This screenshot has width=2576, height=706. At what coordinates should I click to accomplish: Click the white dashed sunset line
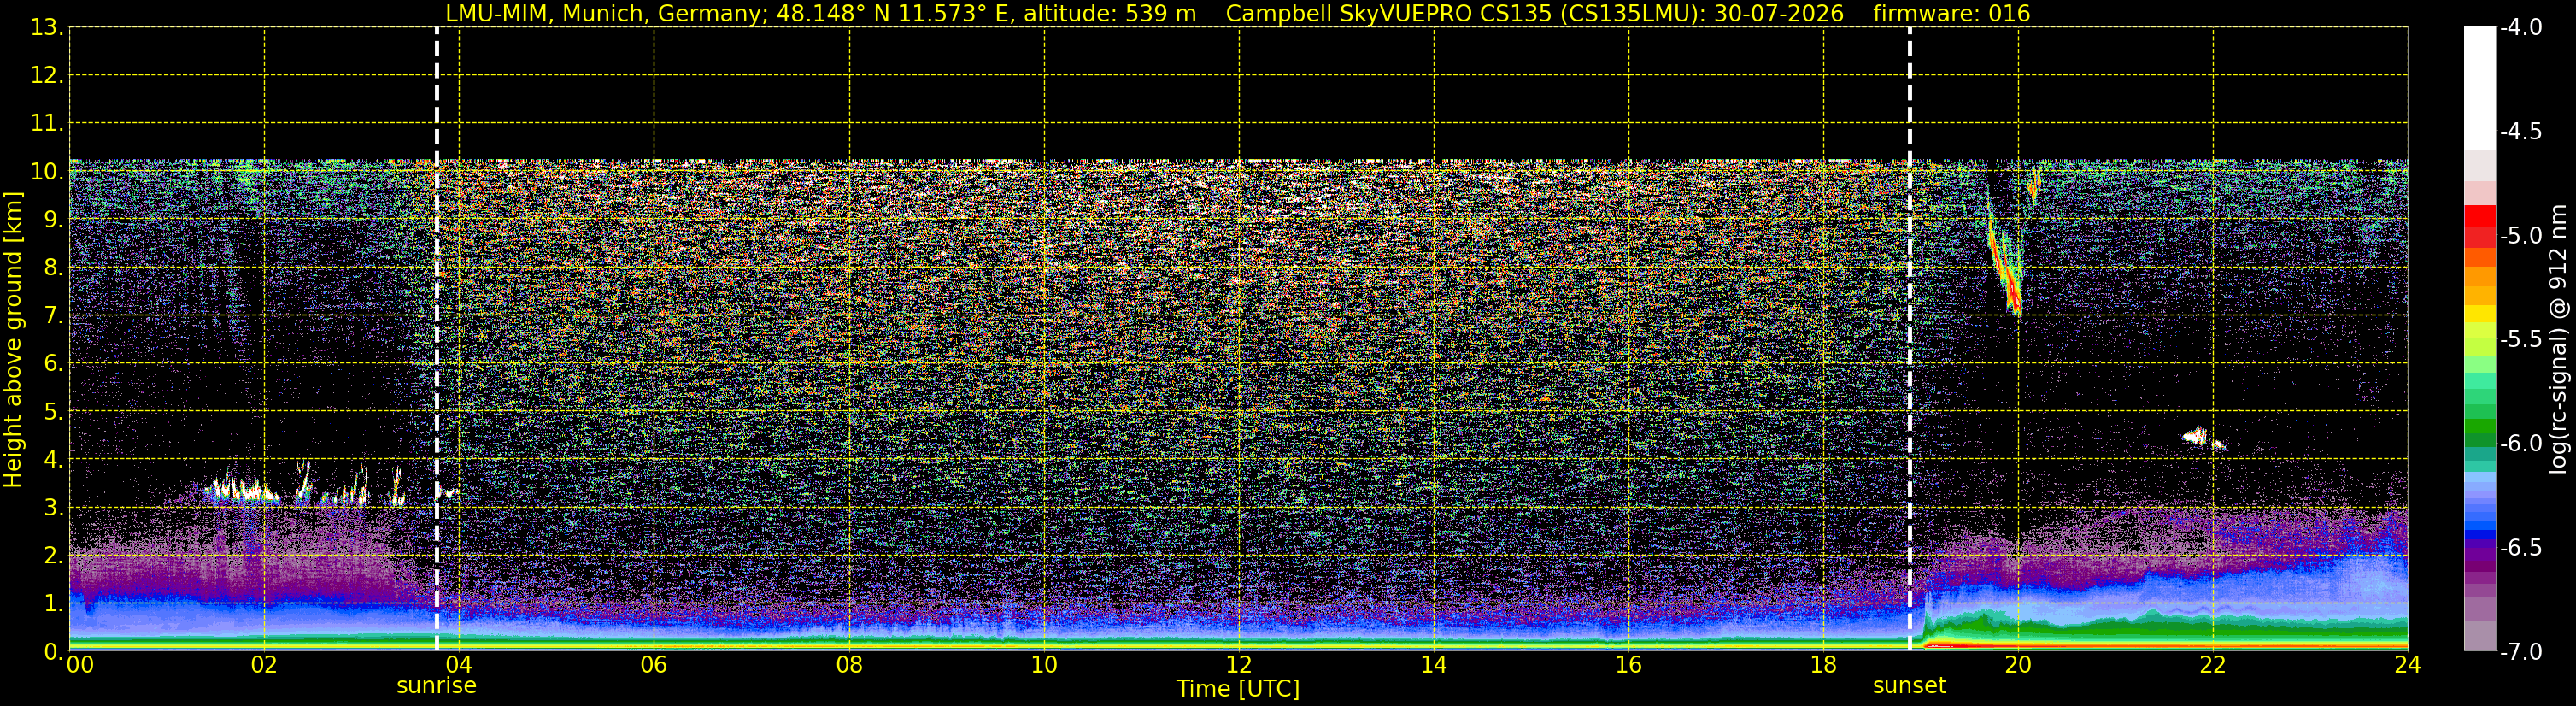click(x=1910, y=339)
